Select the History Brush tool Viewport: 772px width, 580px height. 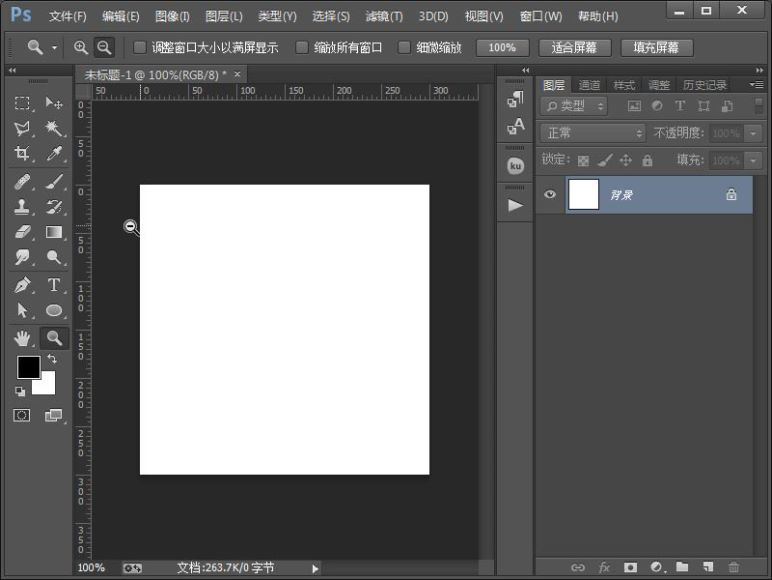pos(54,207)
